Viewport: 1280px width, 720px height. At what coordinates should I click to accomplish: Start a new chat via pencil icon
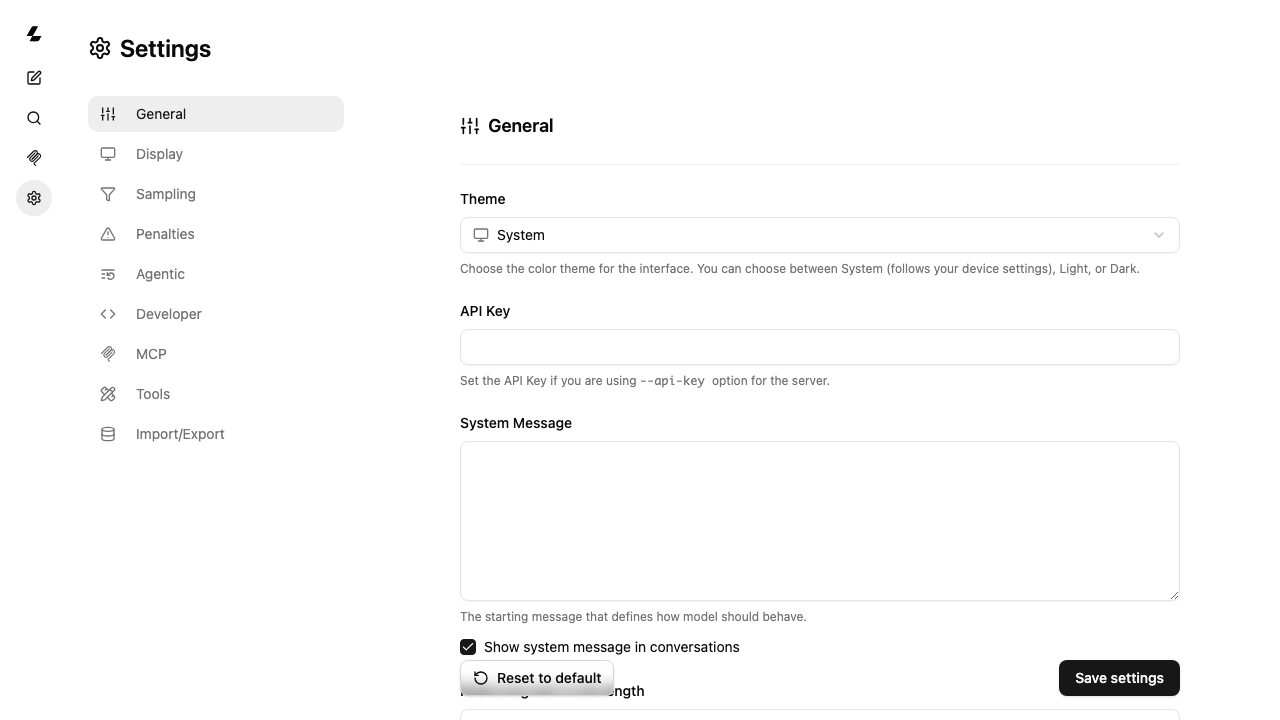coord(34,78)
